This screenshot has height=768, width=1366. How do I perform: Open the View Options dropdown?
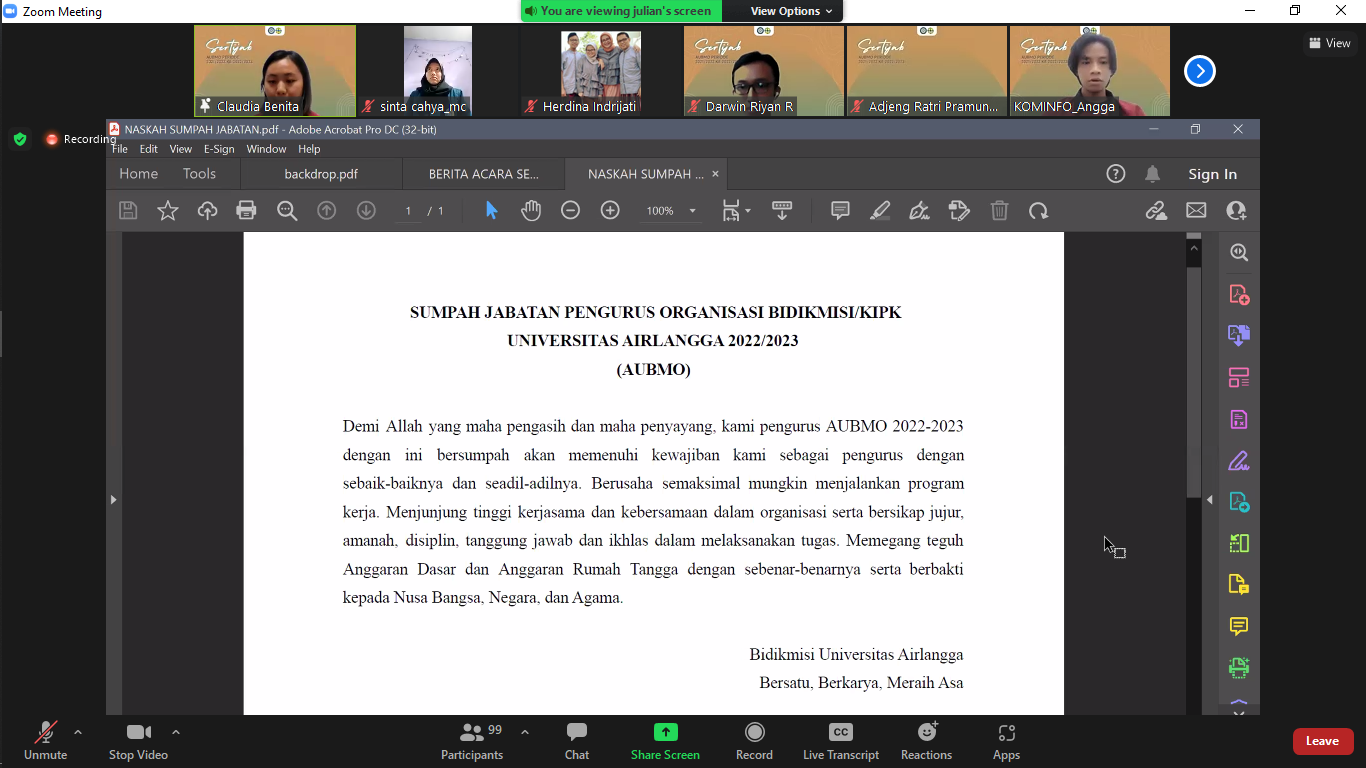click(x=785, y=11)
